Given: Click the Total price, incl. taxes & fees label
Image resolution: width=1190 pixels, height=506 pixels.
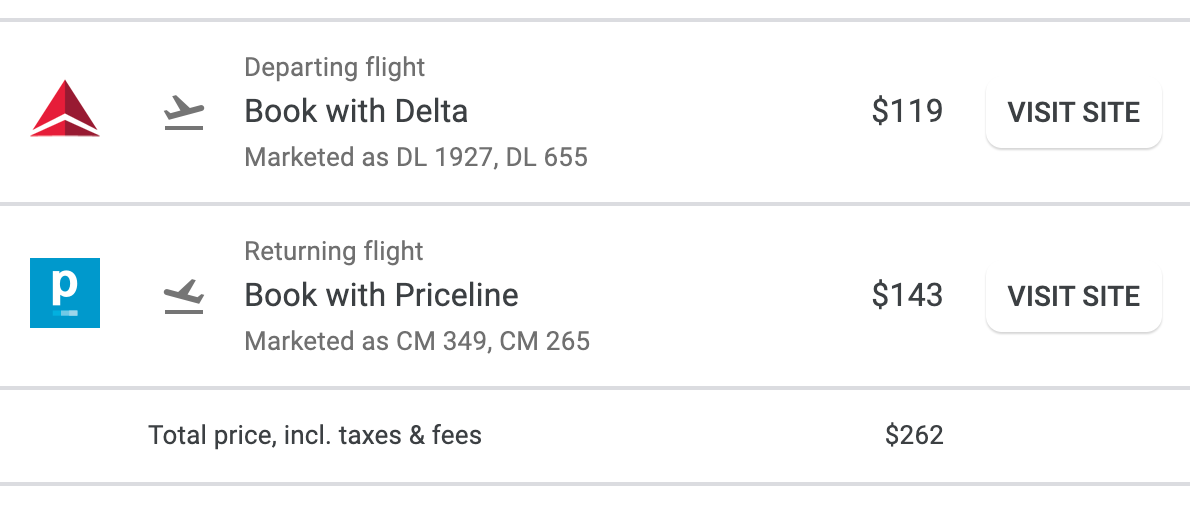Looking at the screenshot, I should click(x=315, y=435).
